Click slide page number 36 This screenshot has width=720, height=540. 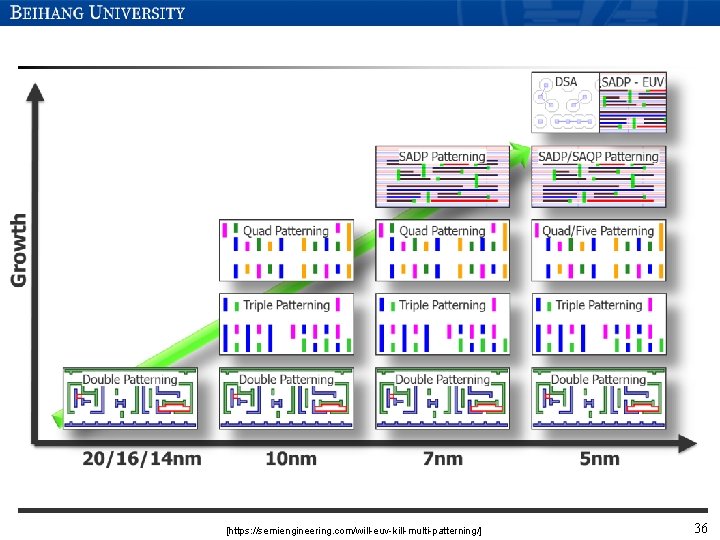coord(701,528)
